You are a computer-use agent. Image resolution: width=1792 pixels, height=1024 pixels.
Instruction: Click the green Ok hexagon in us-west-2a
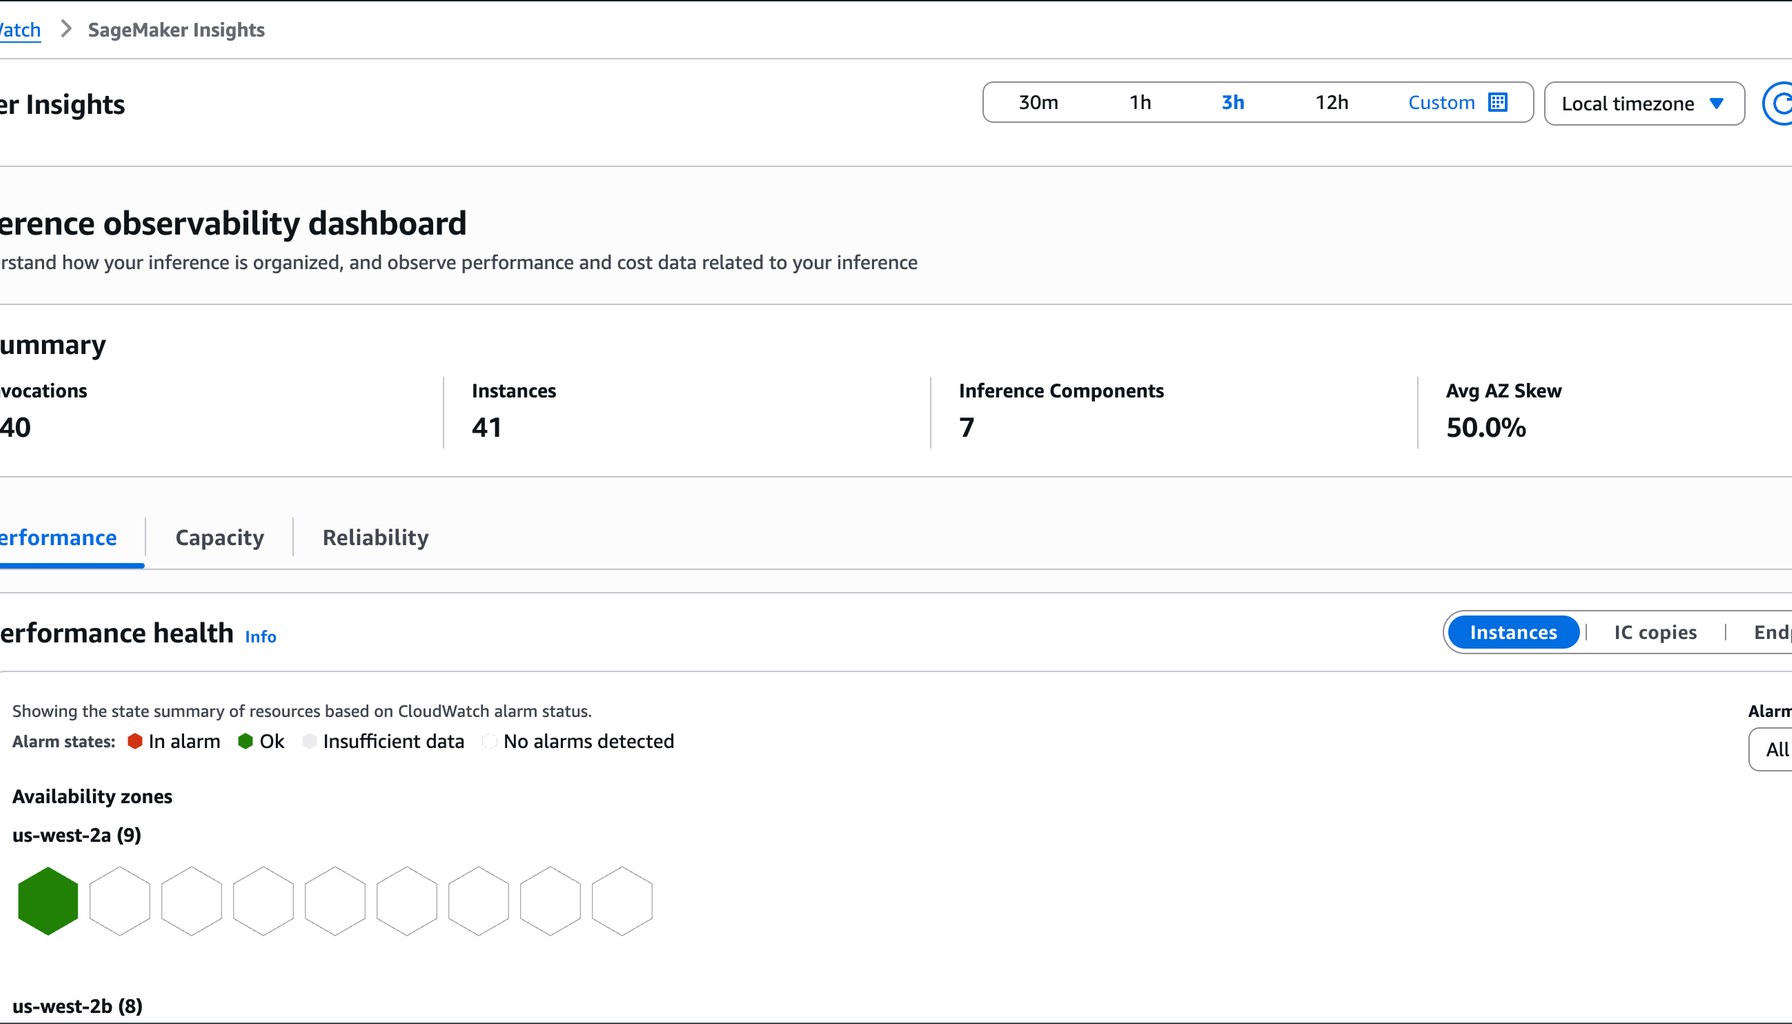[48, 901]
